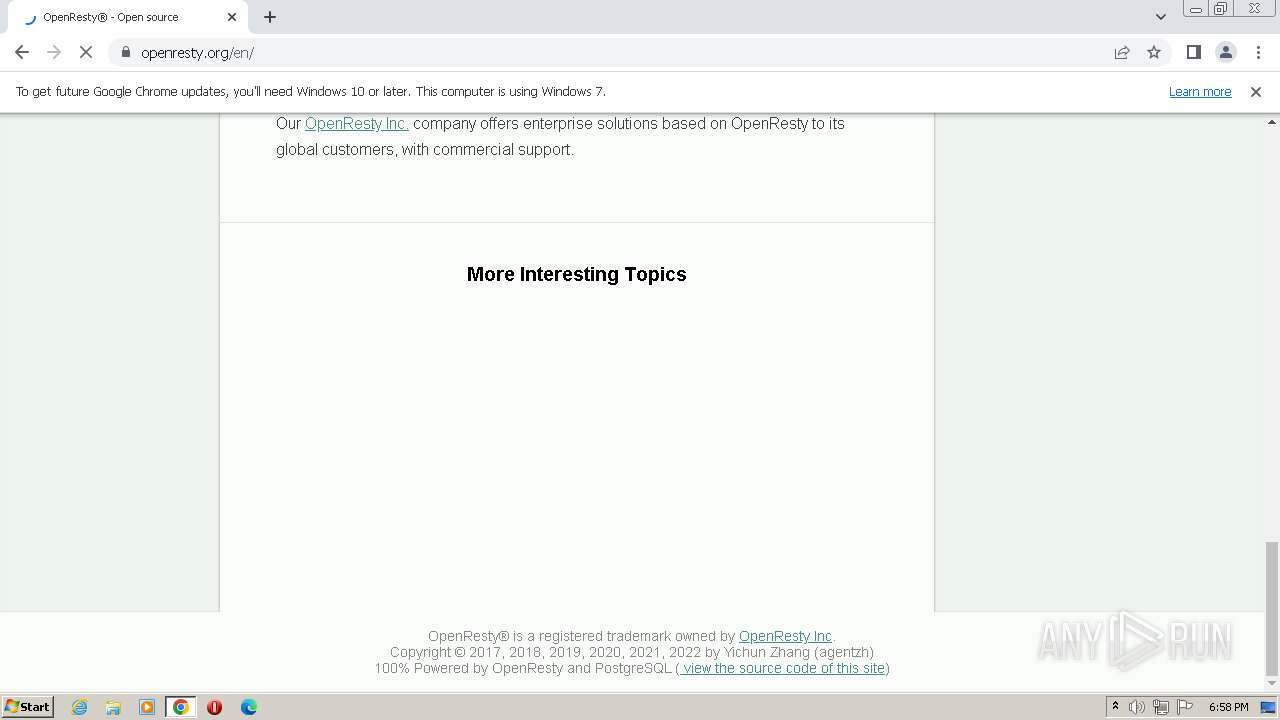Restore the Chrome window size
Image resolution: width=1280 pixels, height=720 pixels.
pyautogui.click(x=1221, y=9)
